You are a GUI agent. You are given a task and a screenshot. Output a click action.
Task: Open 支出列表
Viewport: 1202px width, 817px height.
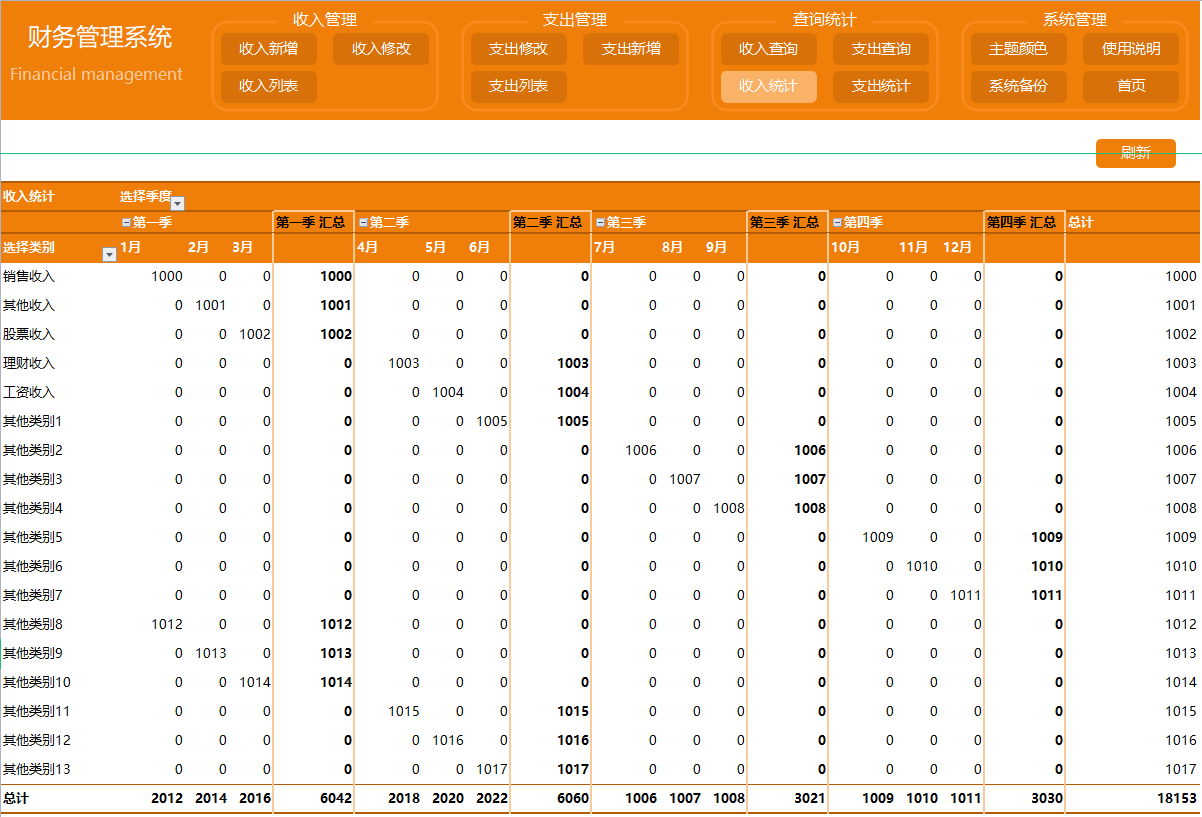click(x=519, y=86)
